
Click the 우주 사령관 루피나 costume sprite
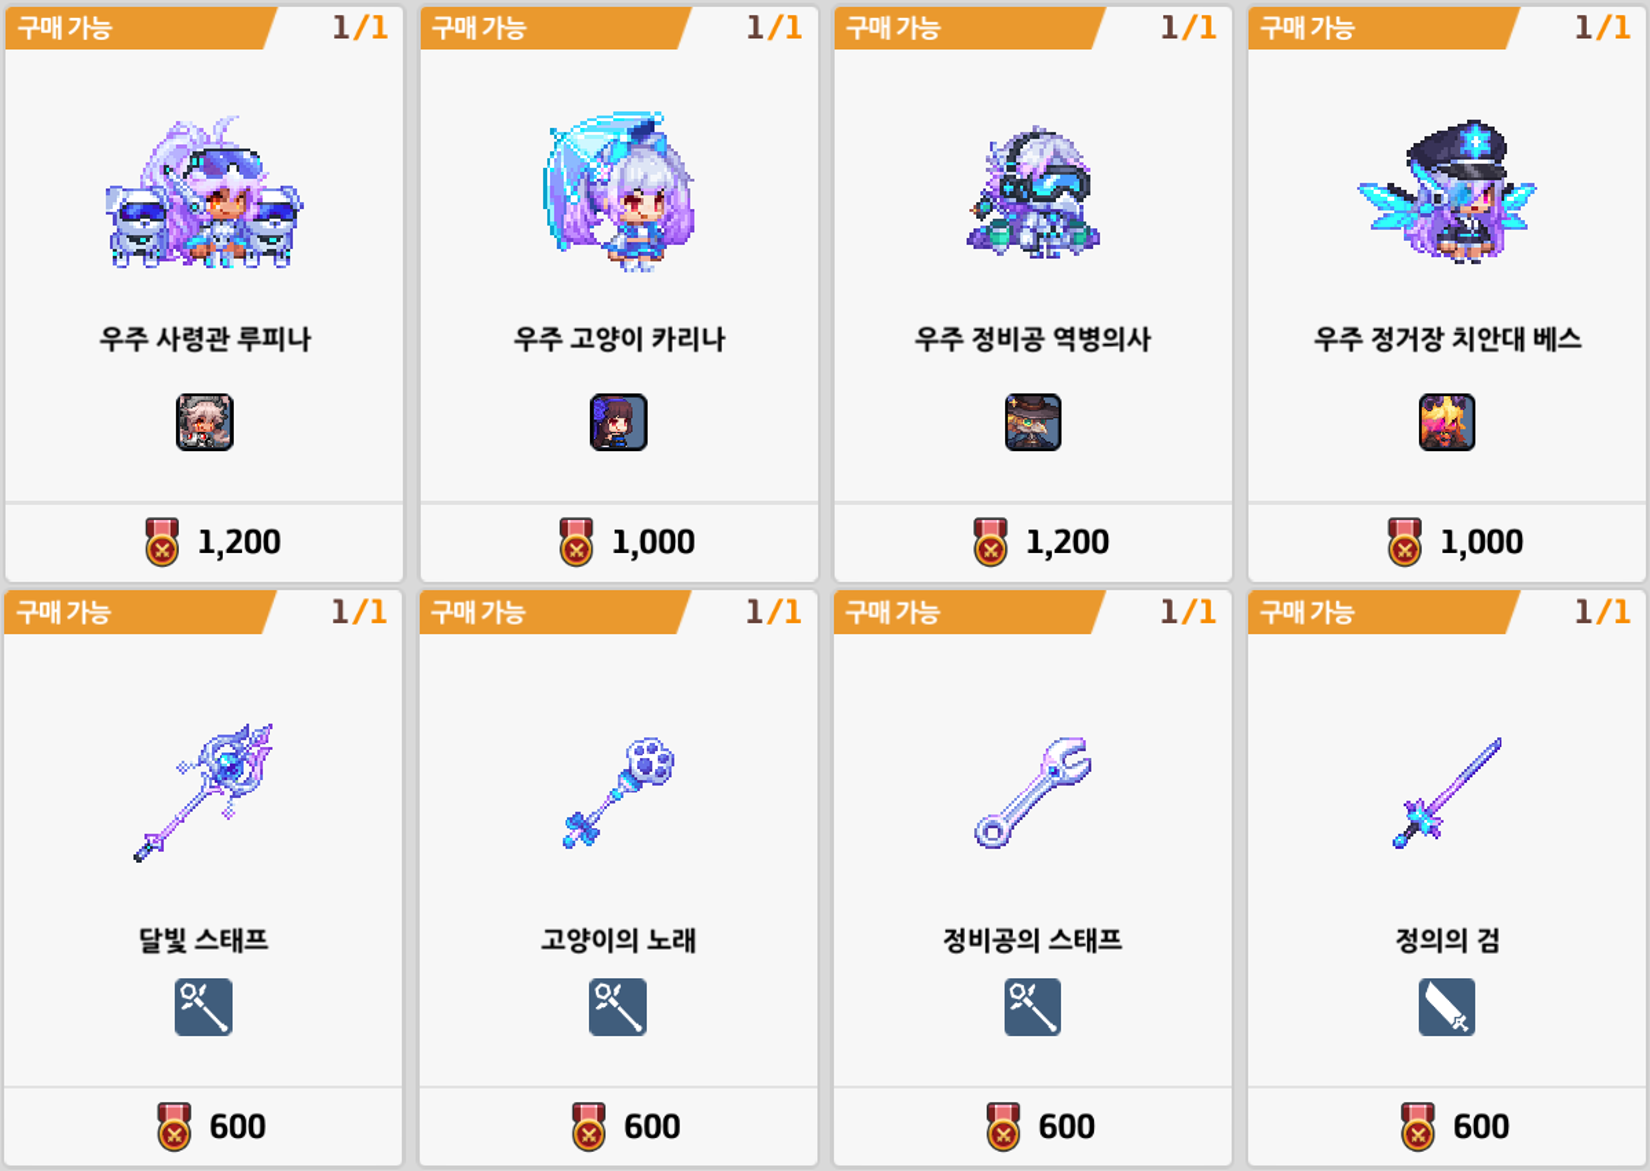pos(204,193)
